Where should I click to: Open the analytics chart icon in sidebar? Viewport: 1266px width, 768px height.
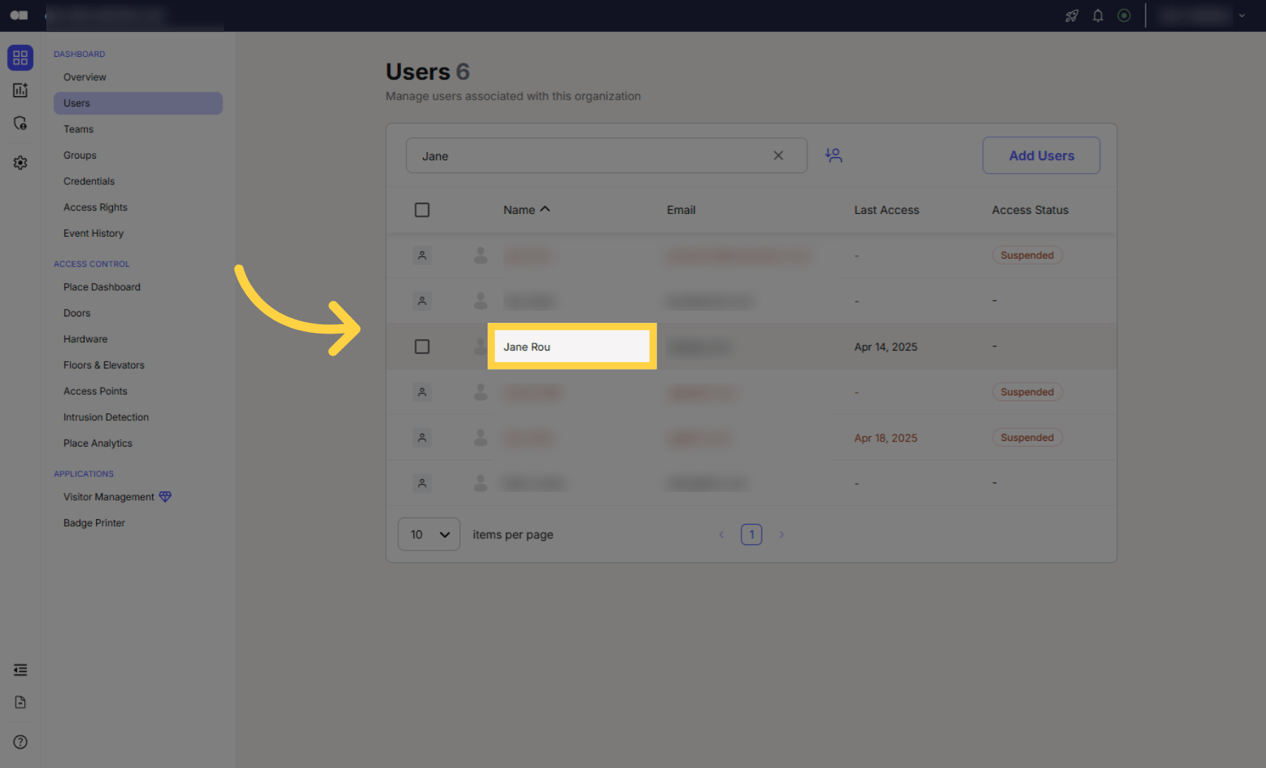pyautogui.click(x=20, y=90)
